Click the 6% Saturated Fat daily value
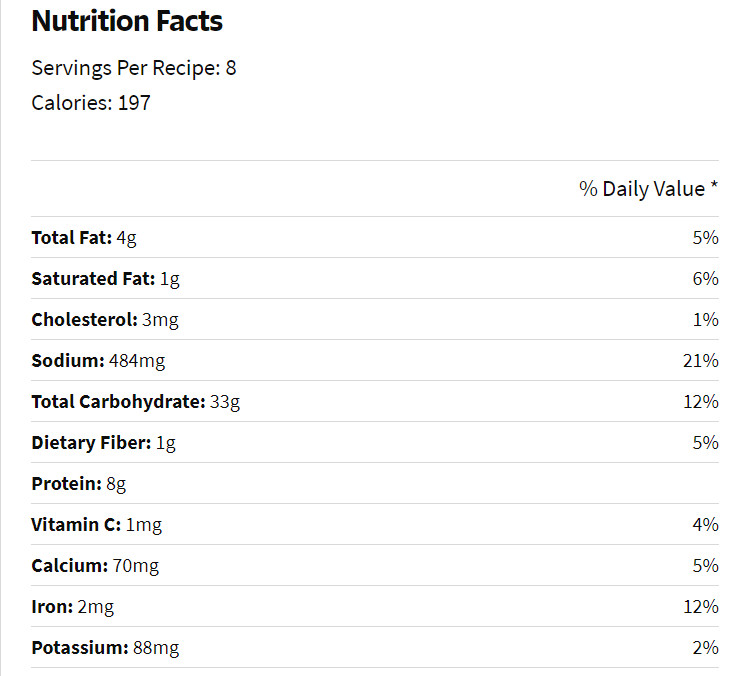The width and height of the screenshot is (745, 676). (705, 278)
